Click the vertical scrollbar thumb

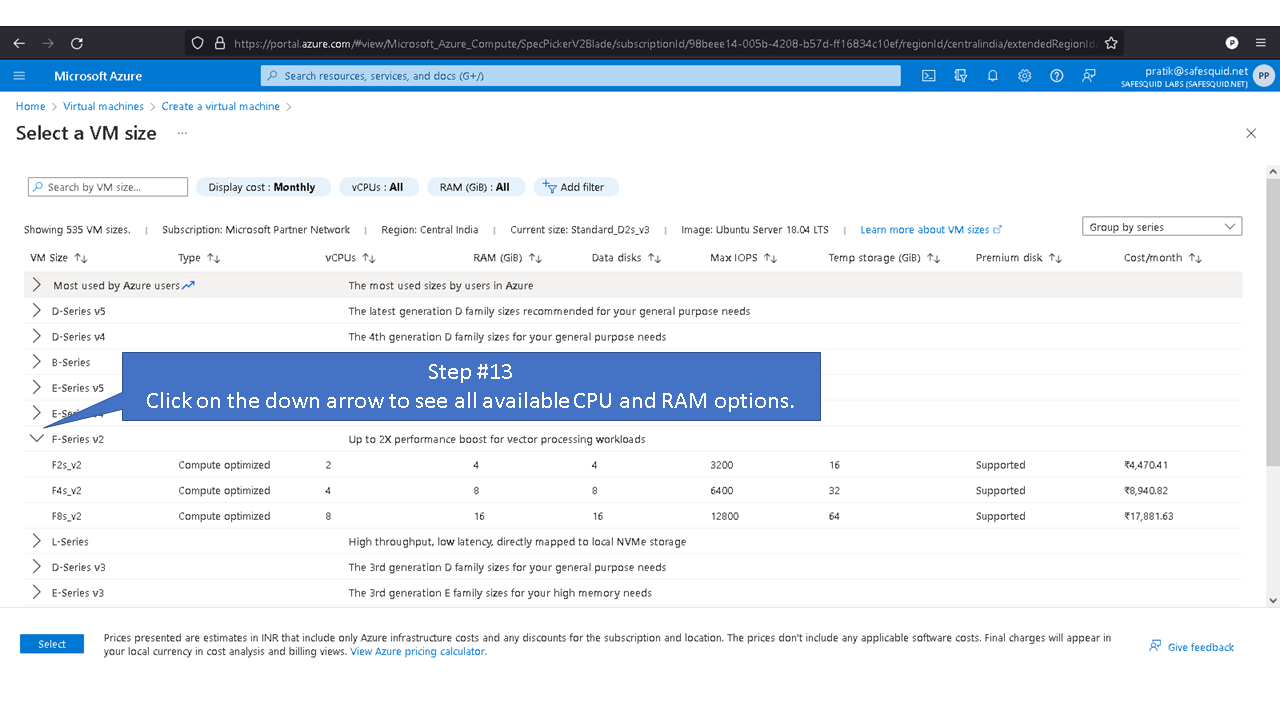click(1272, 322)
